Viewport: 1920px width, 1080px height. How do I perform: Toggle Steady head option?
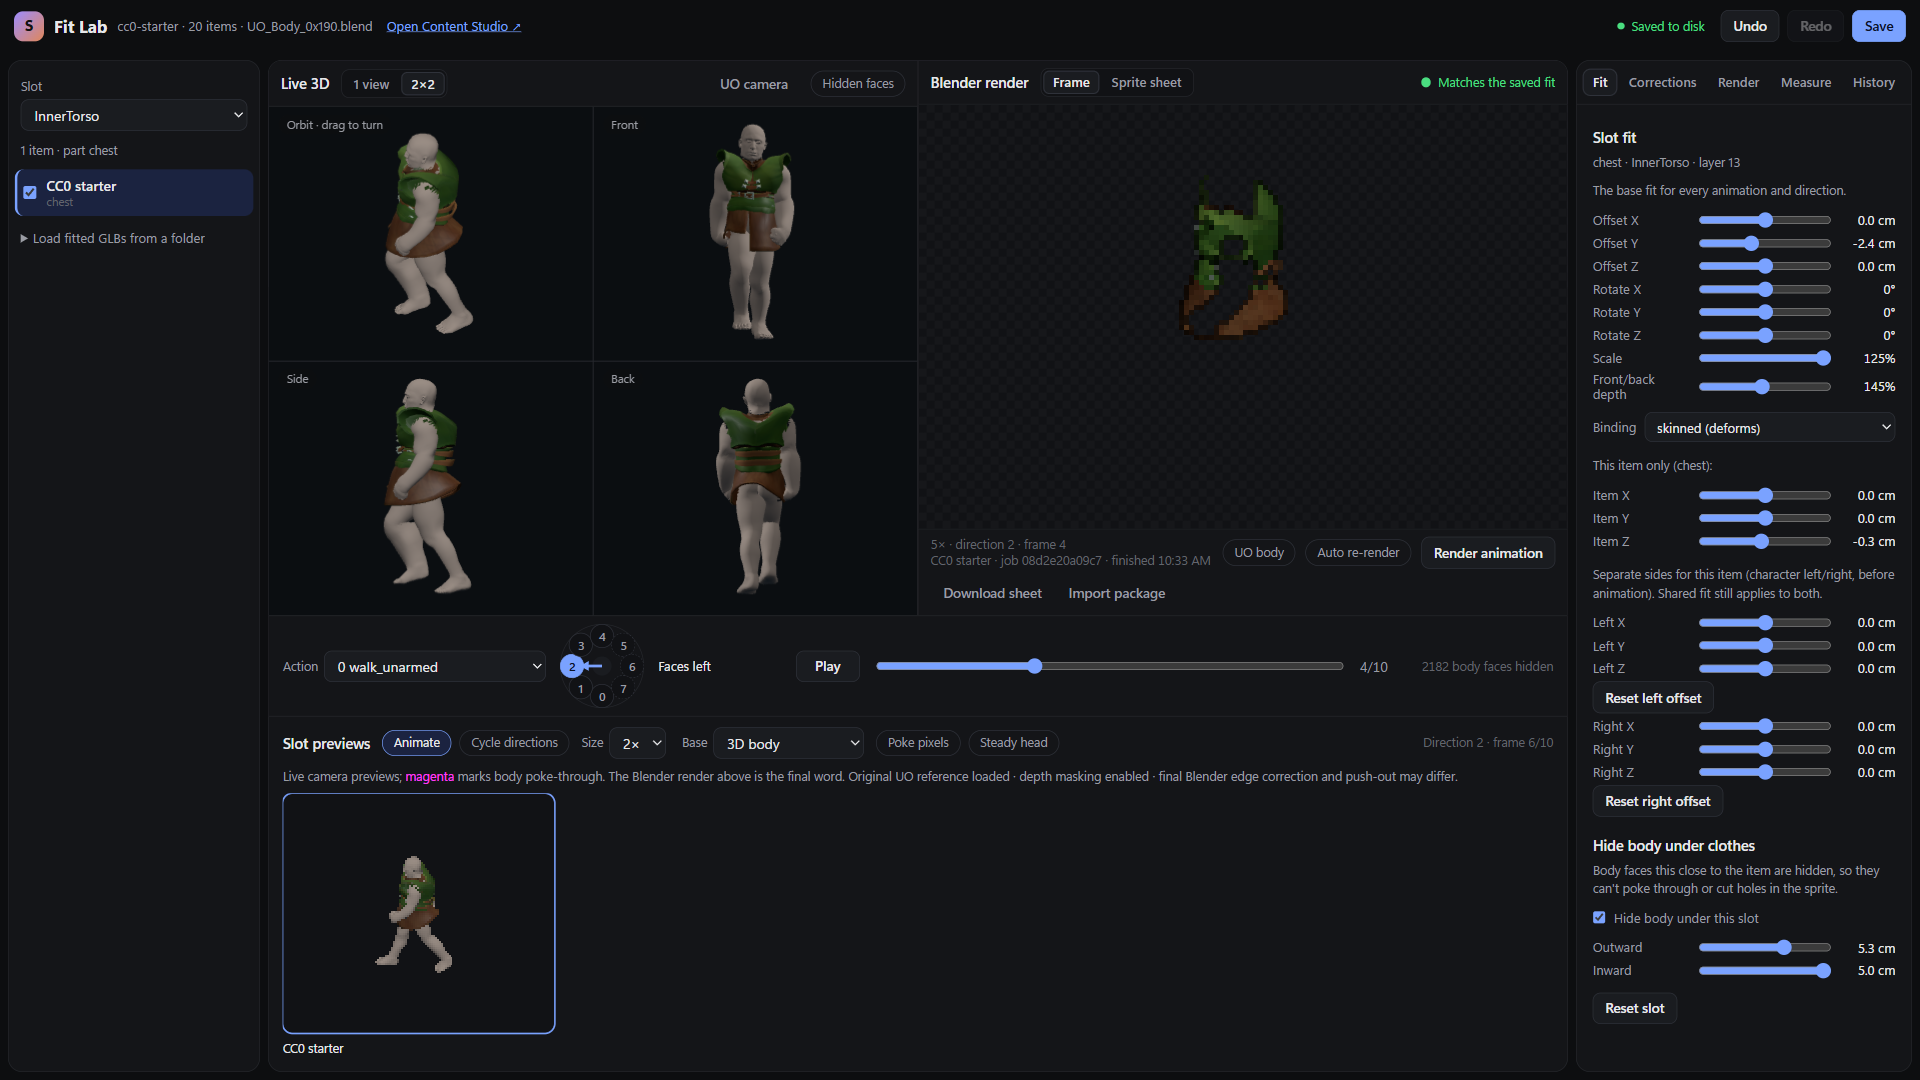coord(1014,743)
